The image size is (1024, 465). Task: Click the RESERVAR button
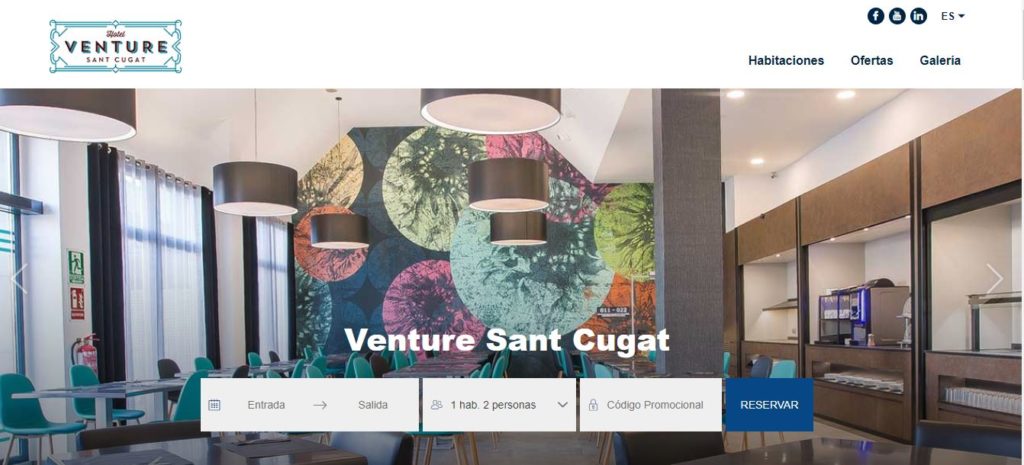769,405
